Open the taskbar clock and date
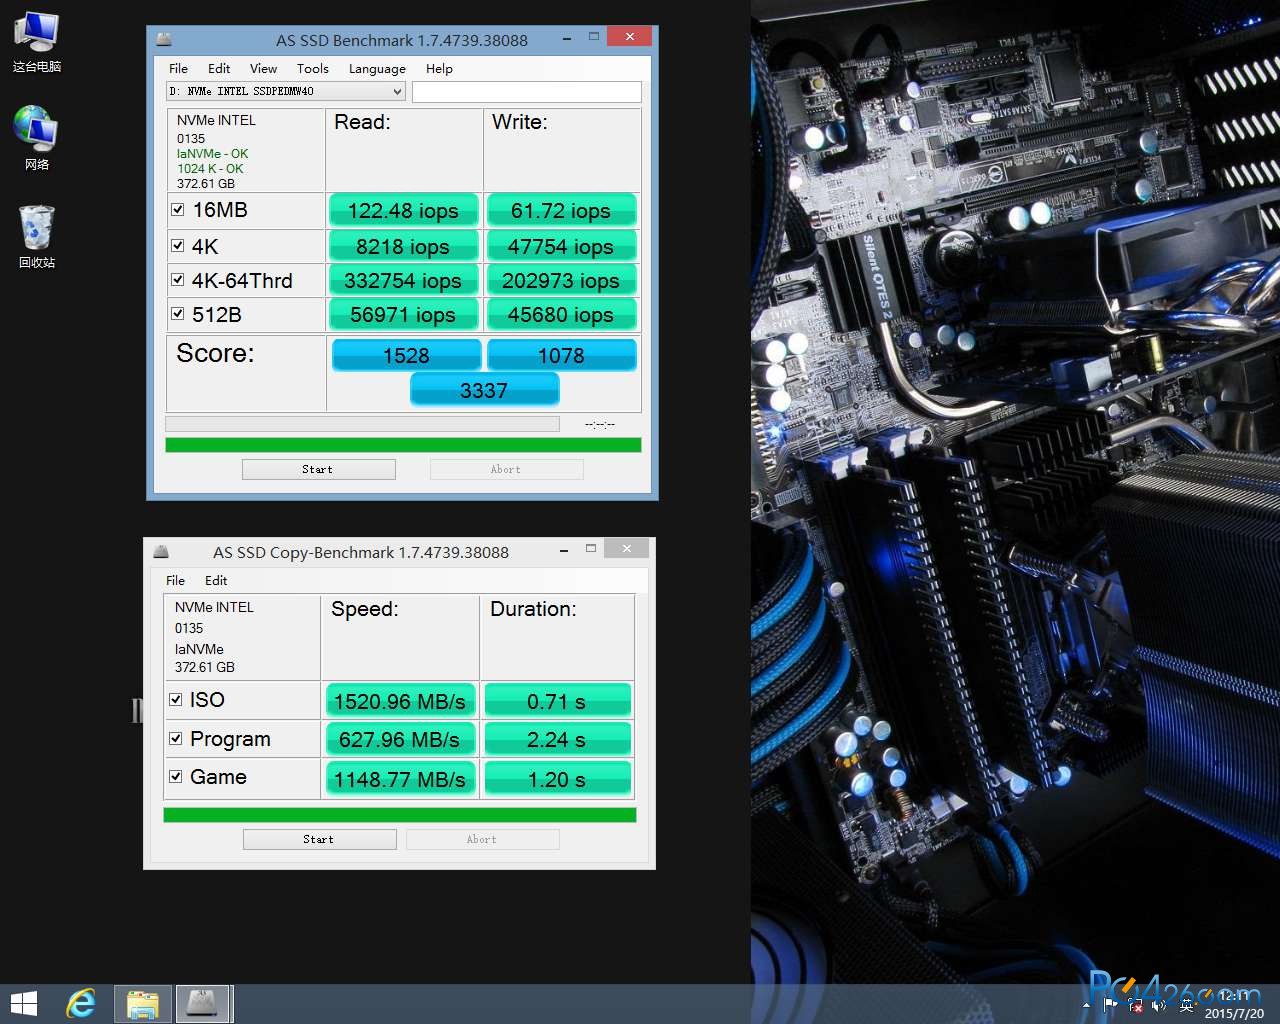The image size is (1280, 1024). 1234,1004
